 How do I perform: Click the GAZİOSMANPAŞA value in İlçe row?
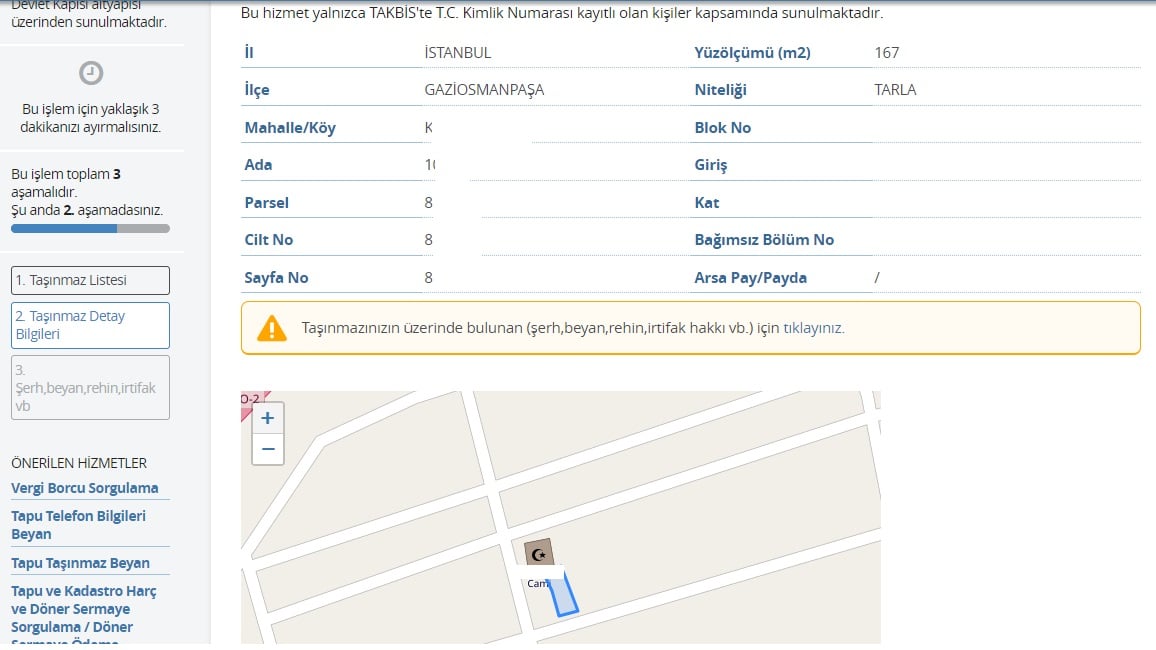click(484, 90)
